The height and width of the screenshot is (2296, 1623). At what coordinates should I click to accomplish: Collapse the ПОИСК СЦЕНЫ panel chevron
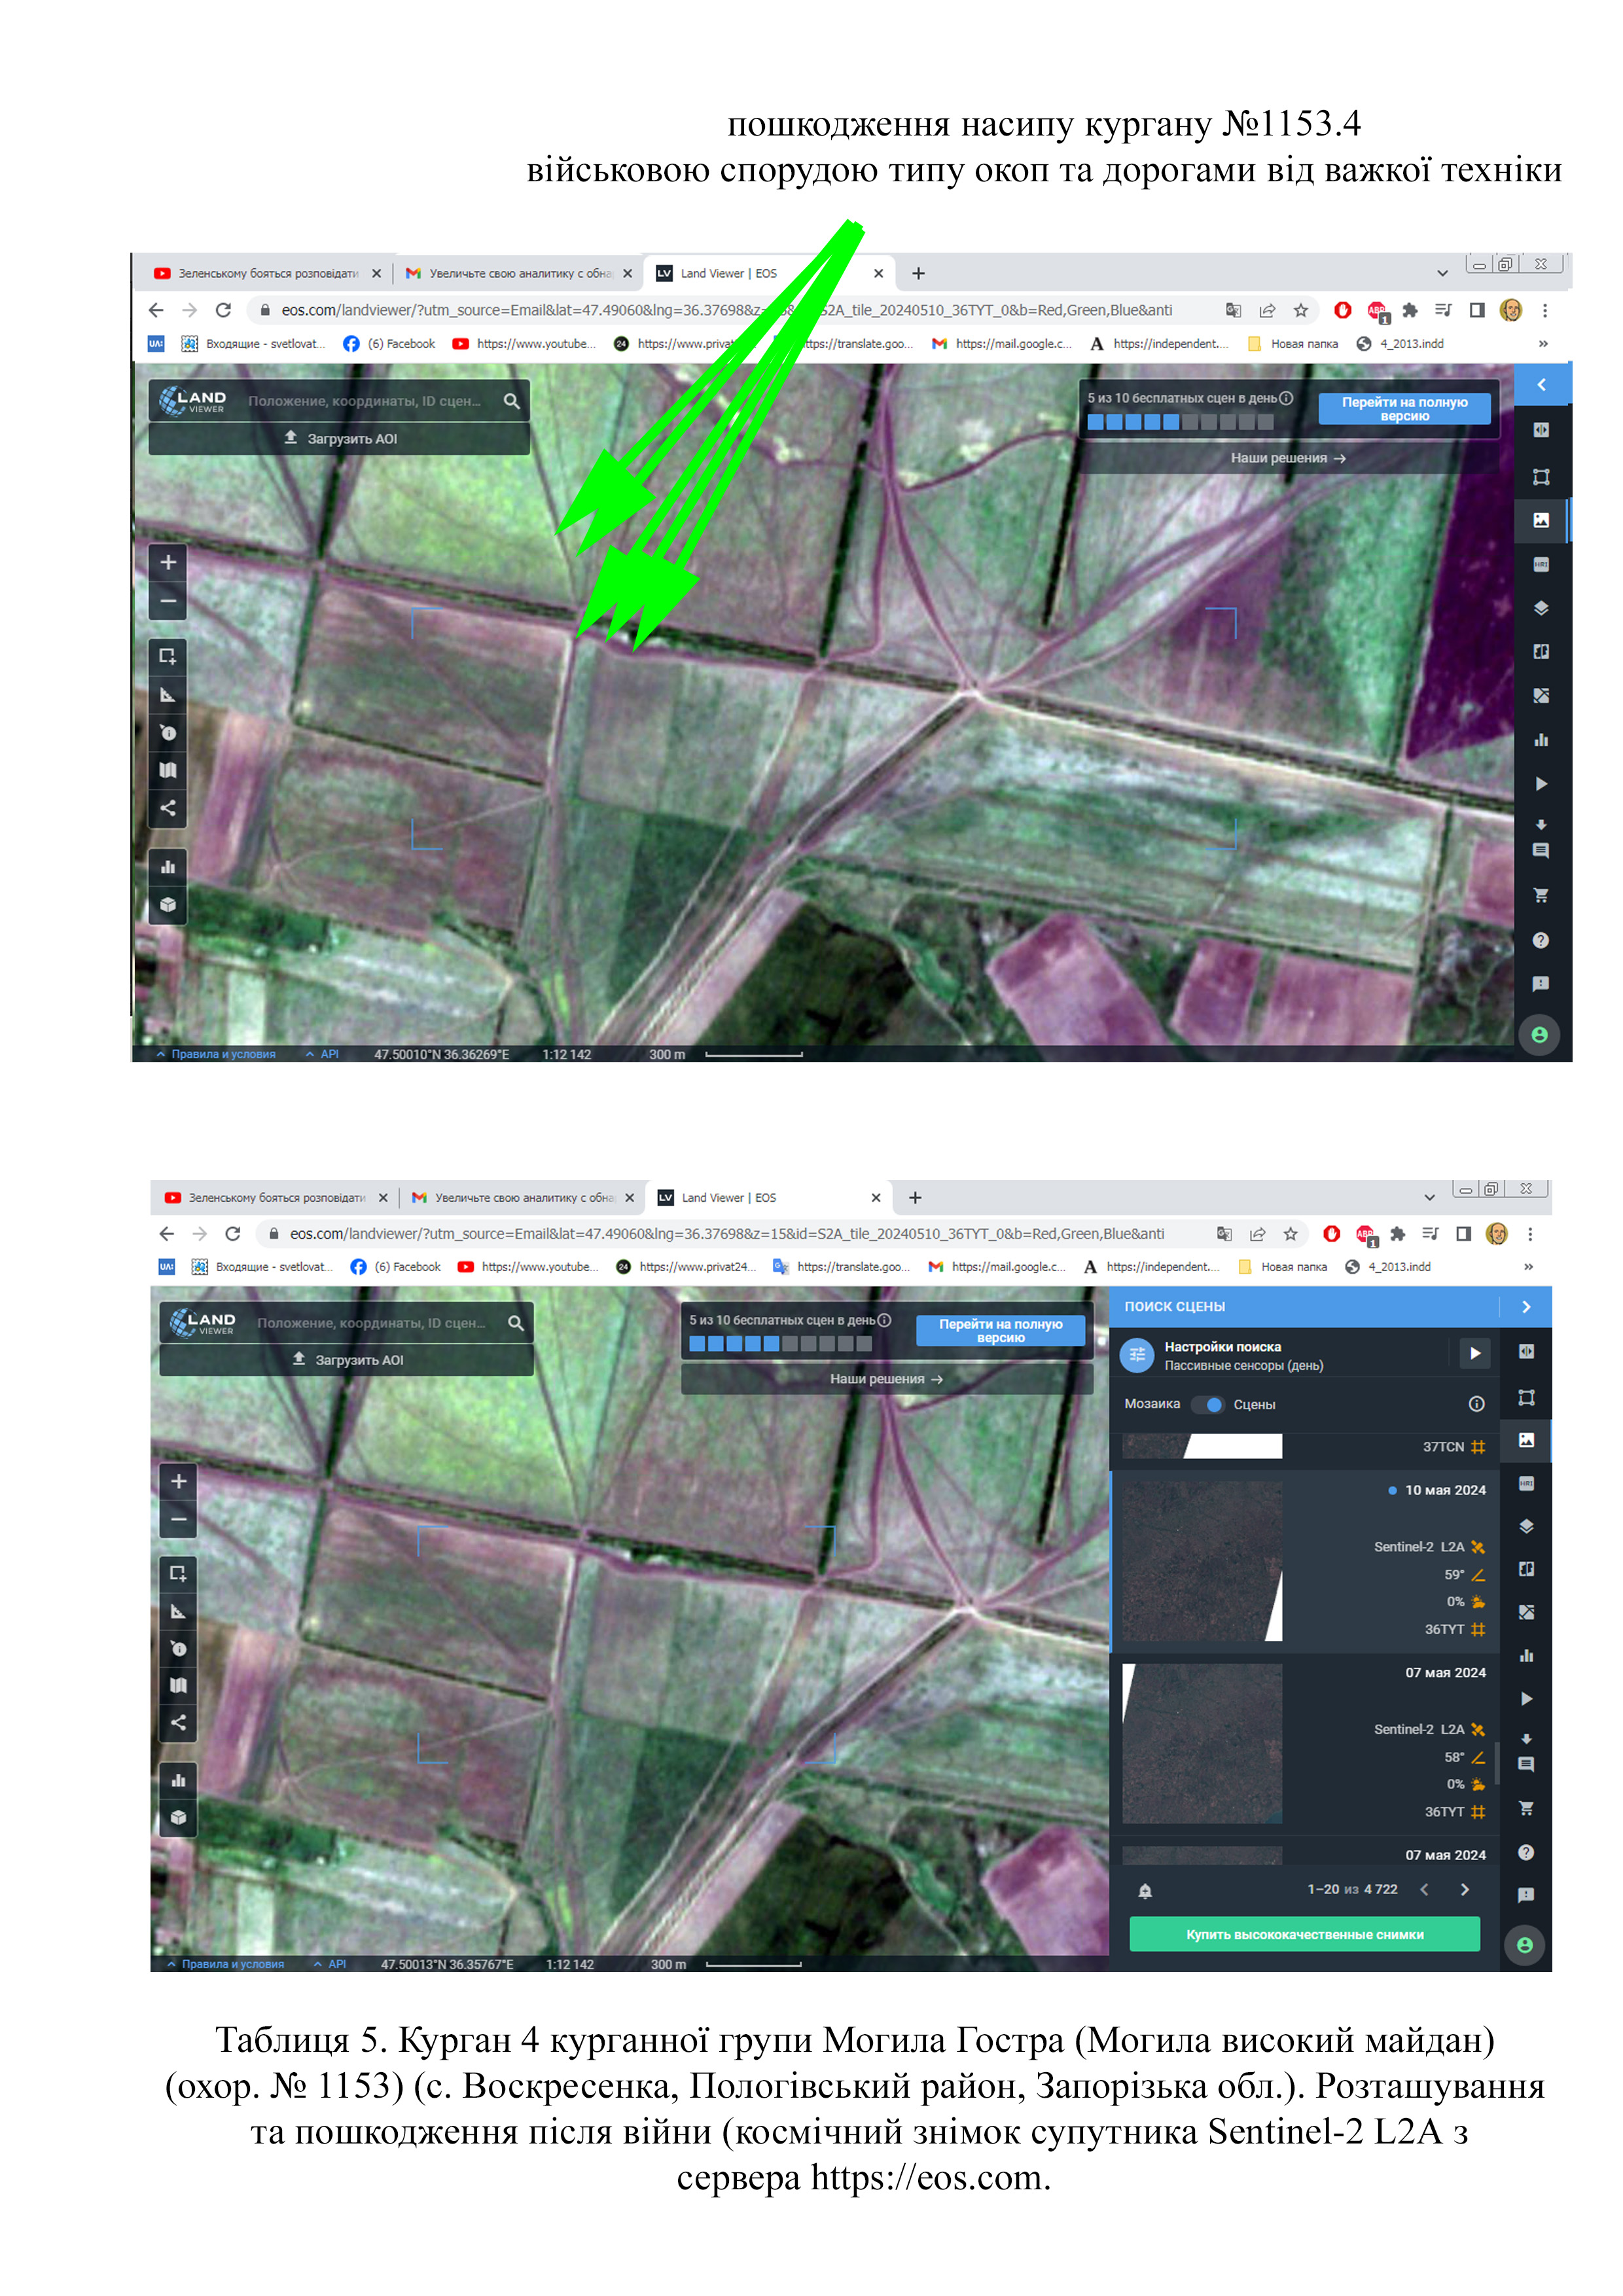(x=1526, y=1306)
